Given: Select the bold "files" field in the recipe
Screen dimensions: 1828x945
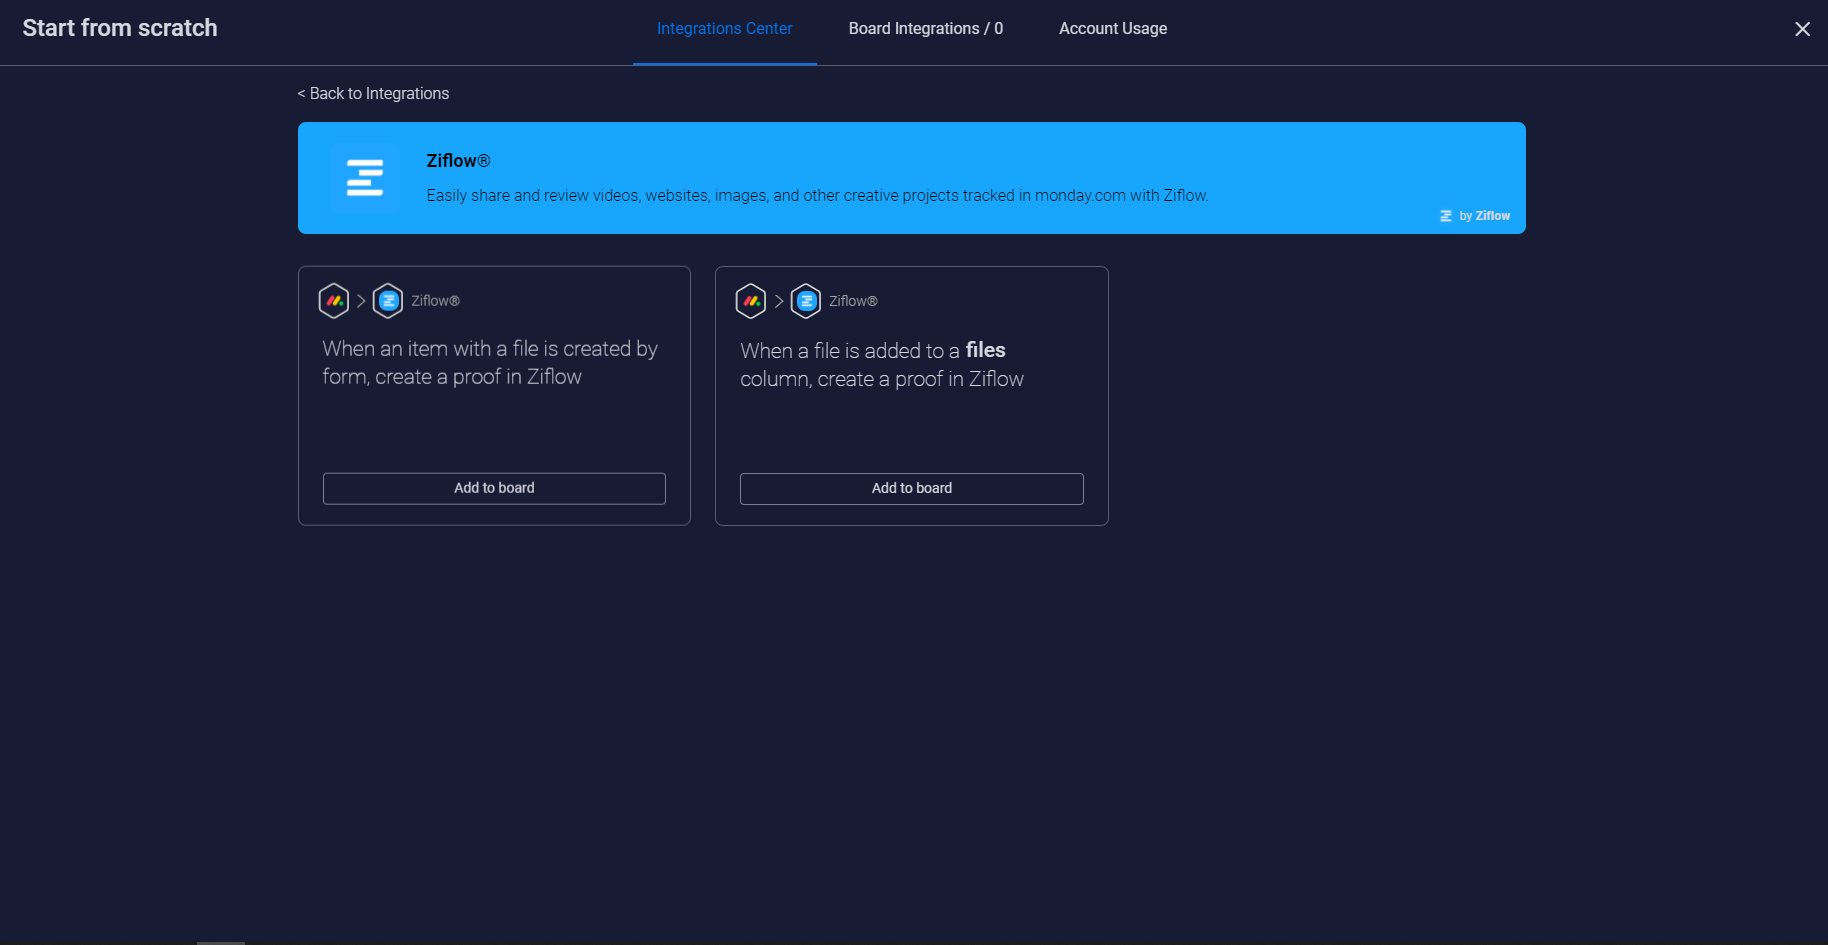Looking at the screenshot, I should 985,350.
